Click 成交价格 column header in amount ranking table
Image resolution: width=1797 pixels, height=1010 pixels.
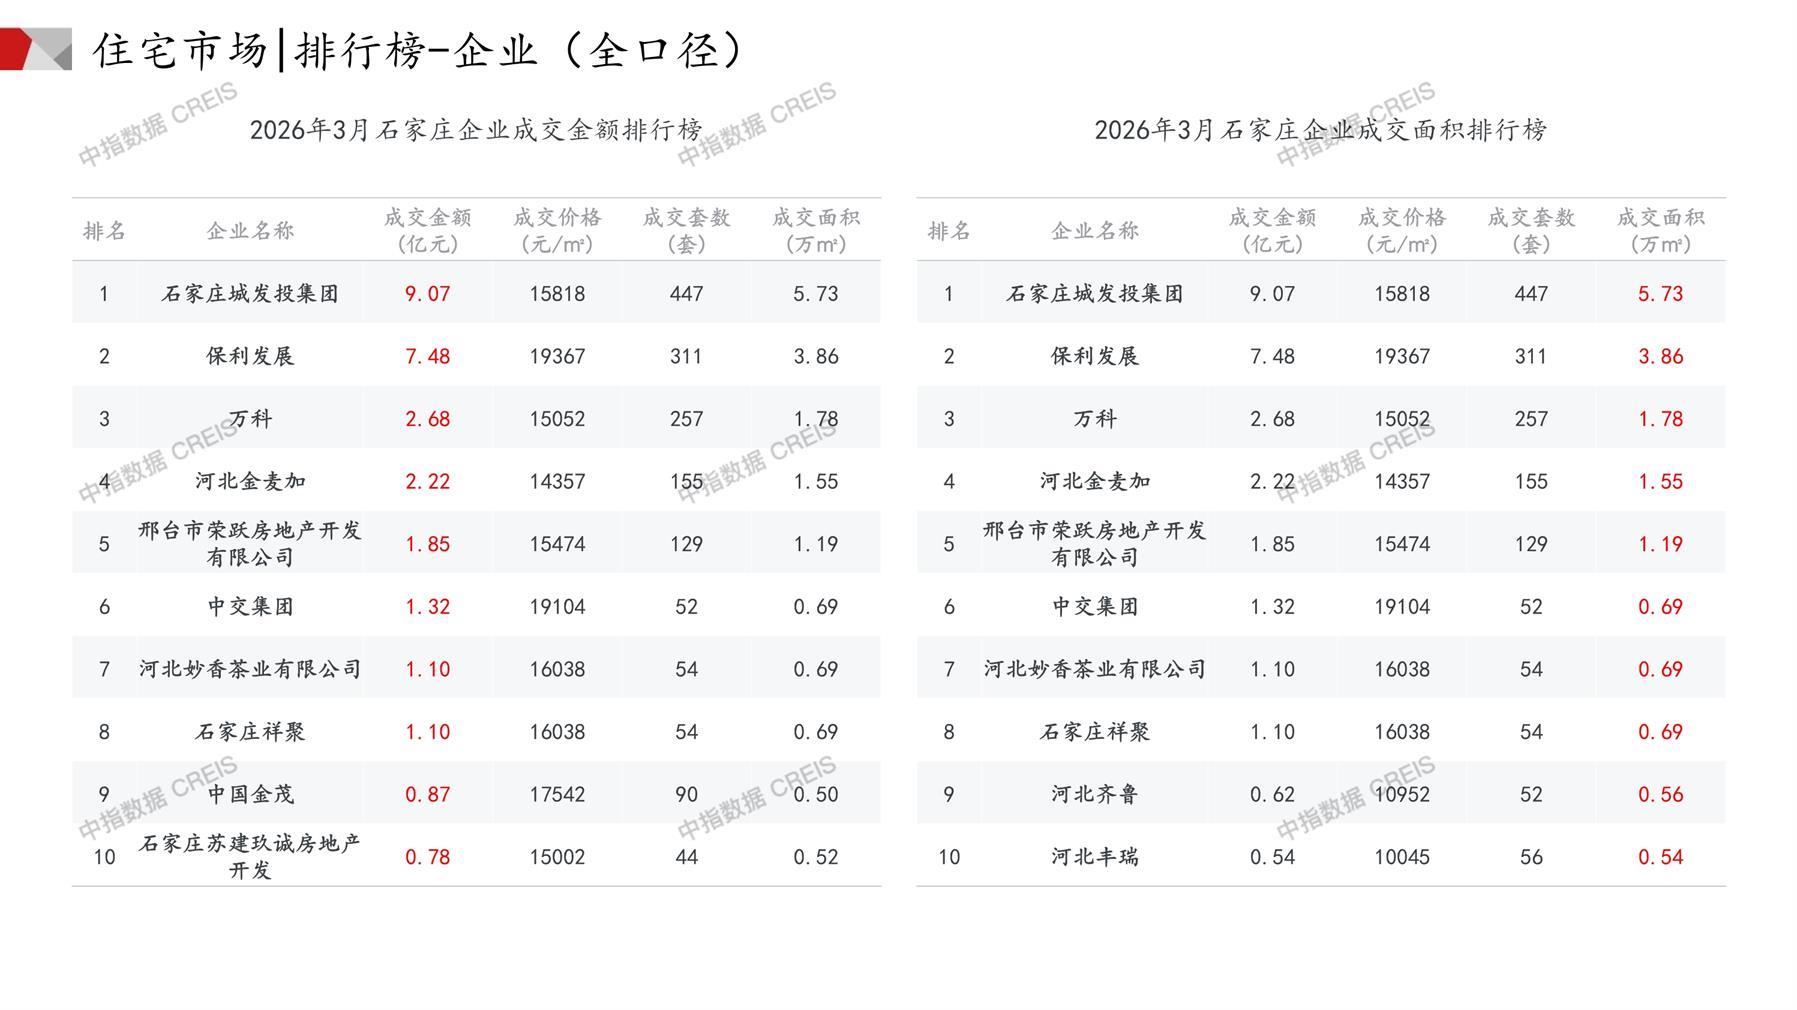pos(557,230)
